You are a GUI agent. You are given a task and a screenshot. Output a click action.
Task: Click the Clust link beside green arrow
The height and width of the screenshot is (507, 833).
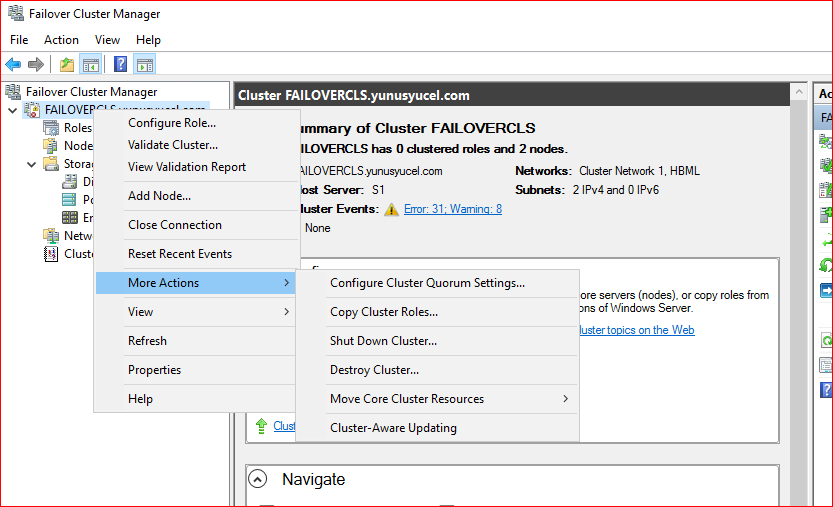pos(284,426)
